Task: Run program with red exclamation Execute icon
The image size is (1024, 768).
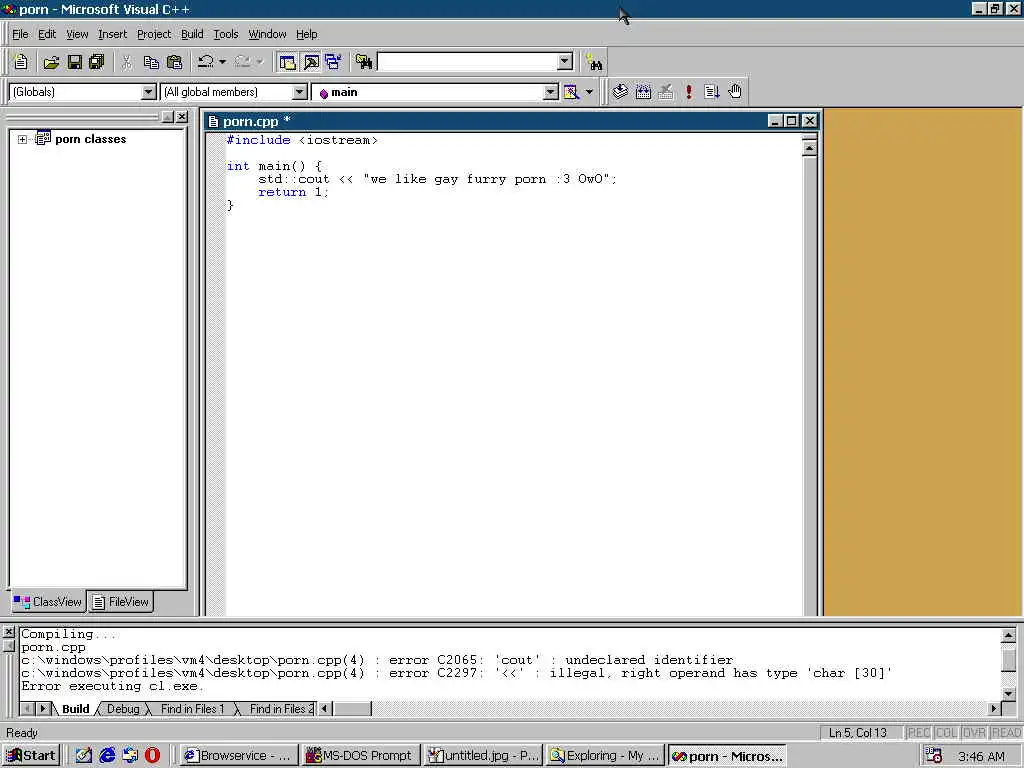Action: (x=689, y=92)
